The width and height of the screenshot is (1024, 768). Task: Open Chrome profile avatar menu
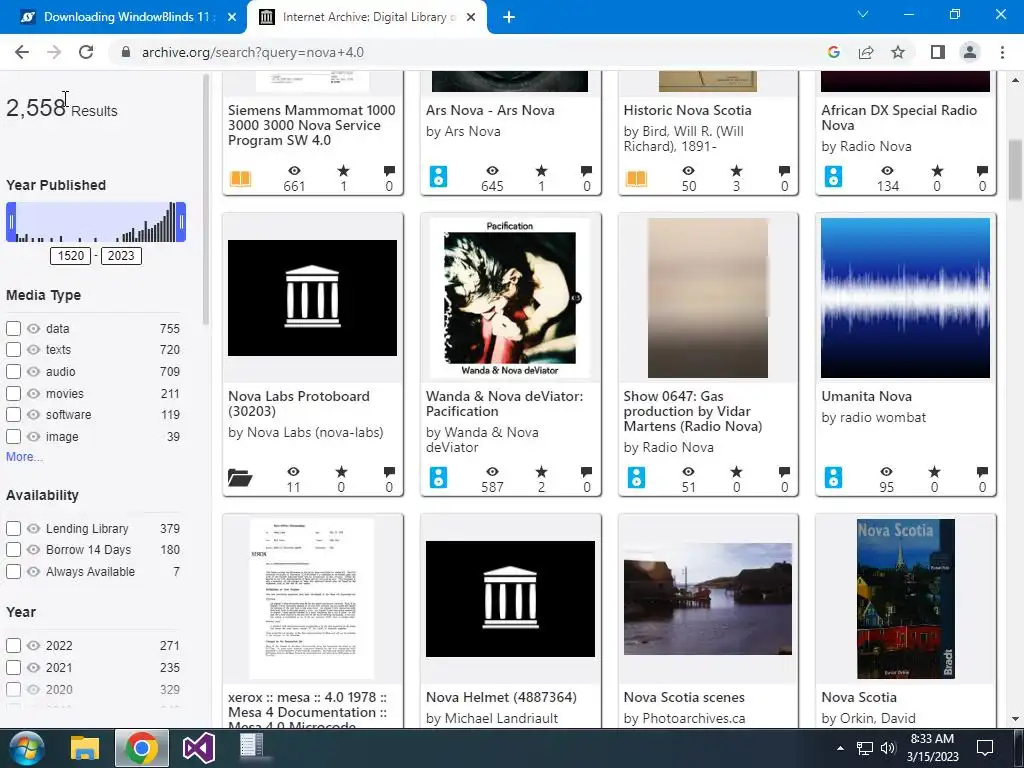(x=970, y=52)
